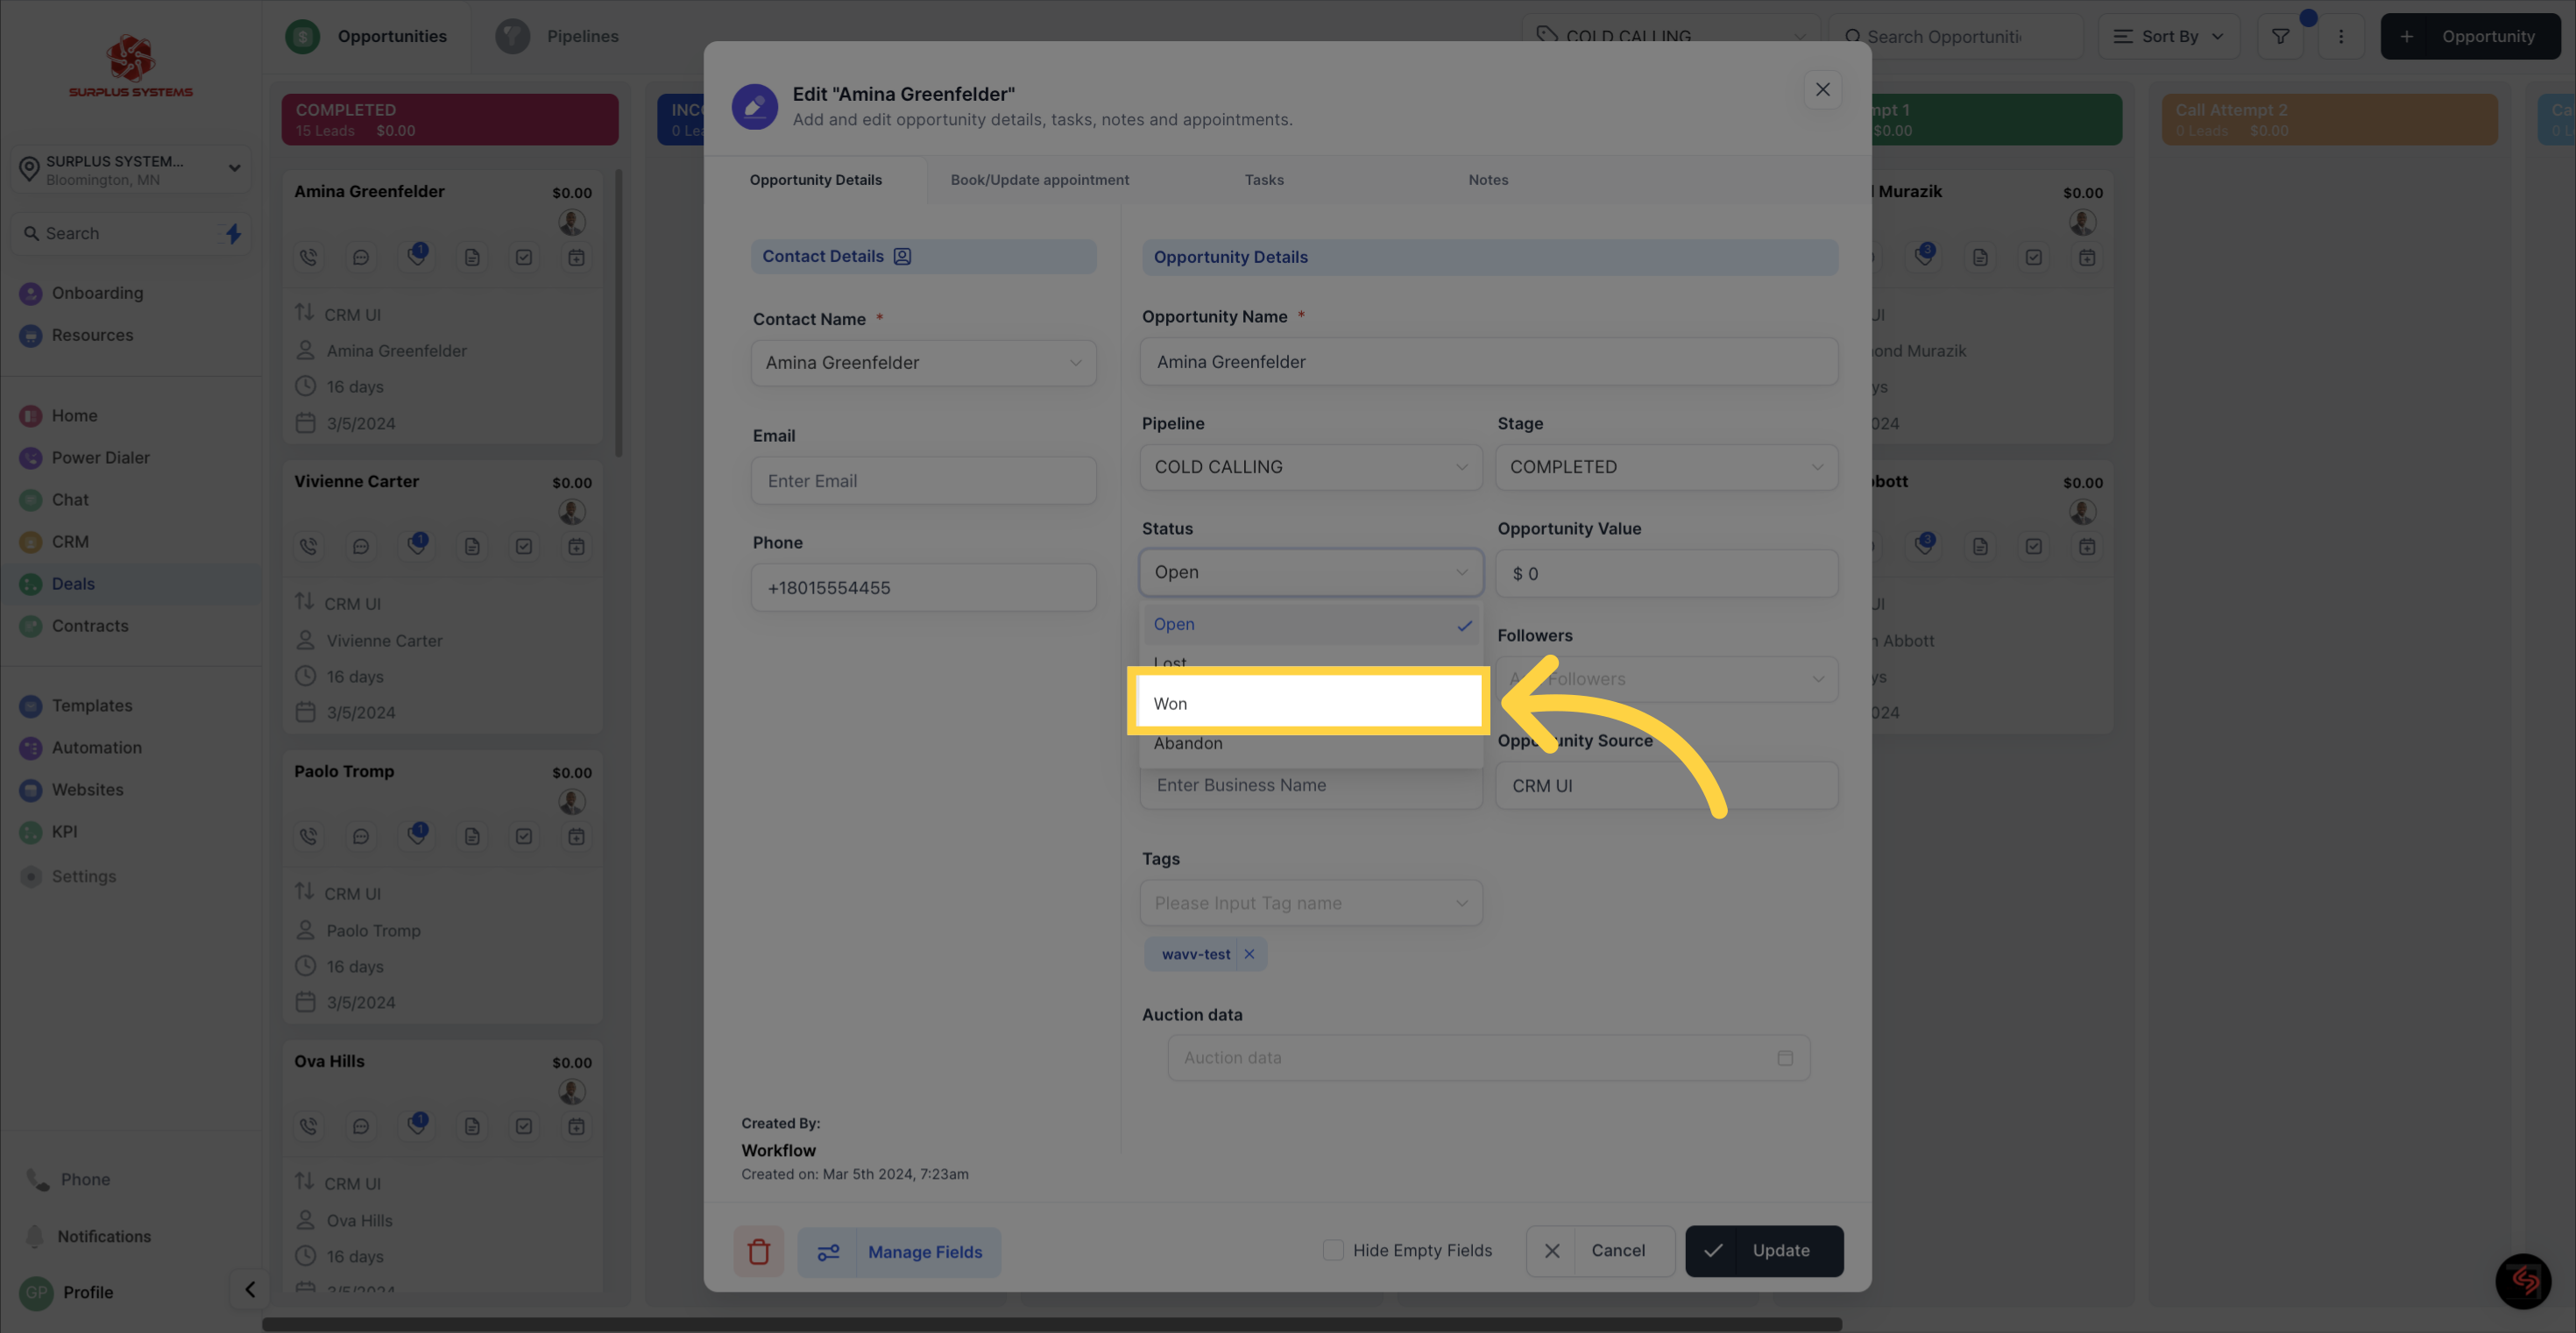Click the Cancel button

pyautogui.click(x=1600, y=1250)
